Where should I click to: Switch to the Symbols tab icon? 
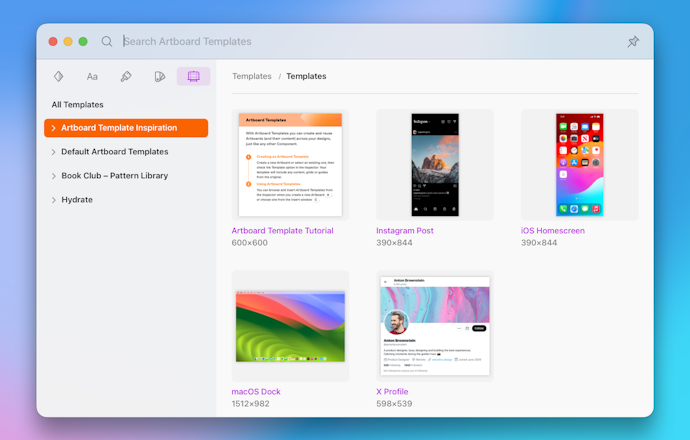pos(59,76)
